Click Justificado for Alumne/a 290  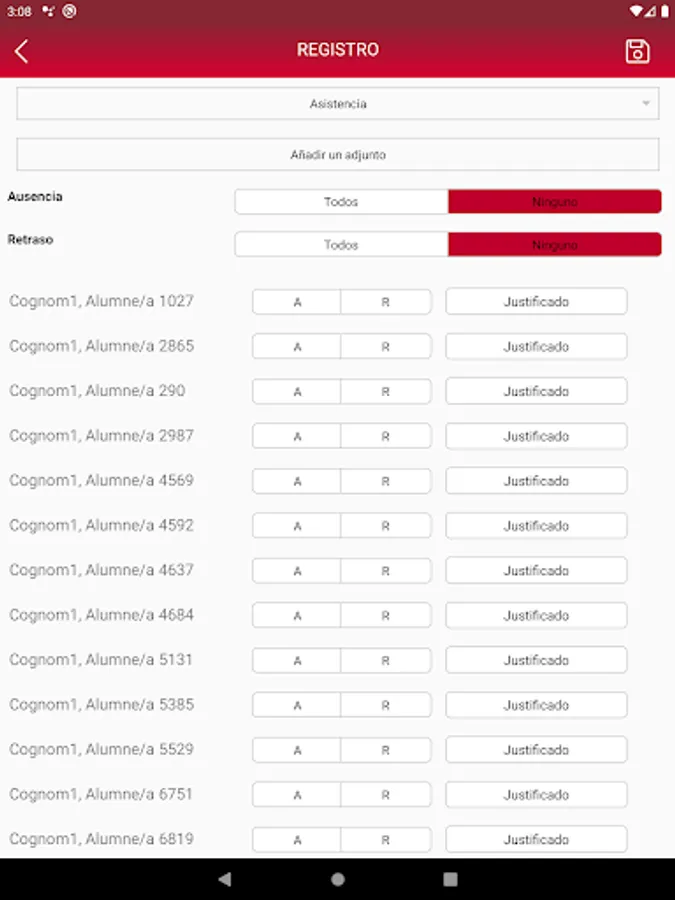(536, 392)
